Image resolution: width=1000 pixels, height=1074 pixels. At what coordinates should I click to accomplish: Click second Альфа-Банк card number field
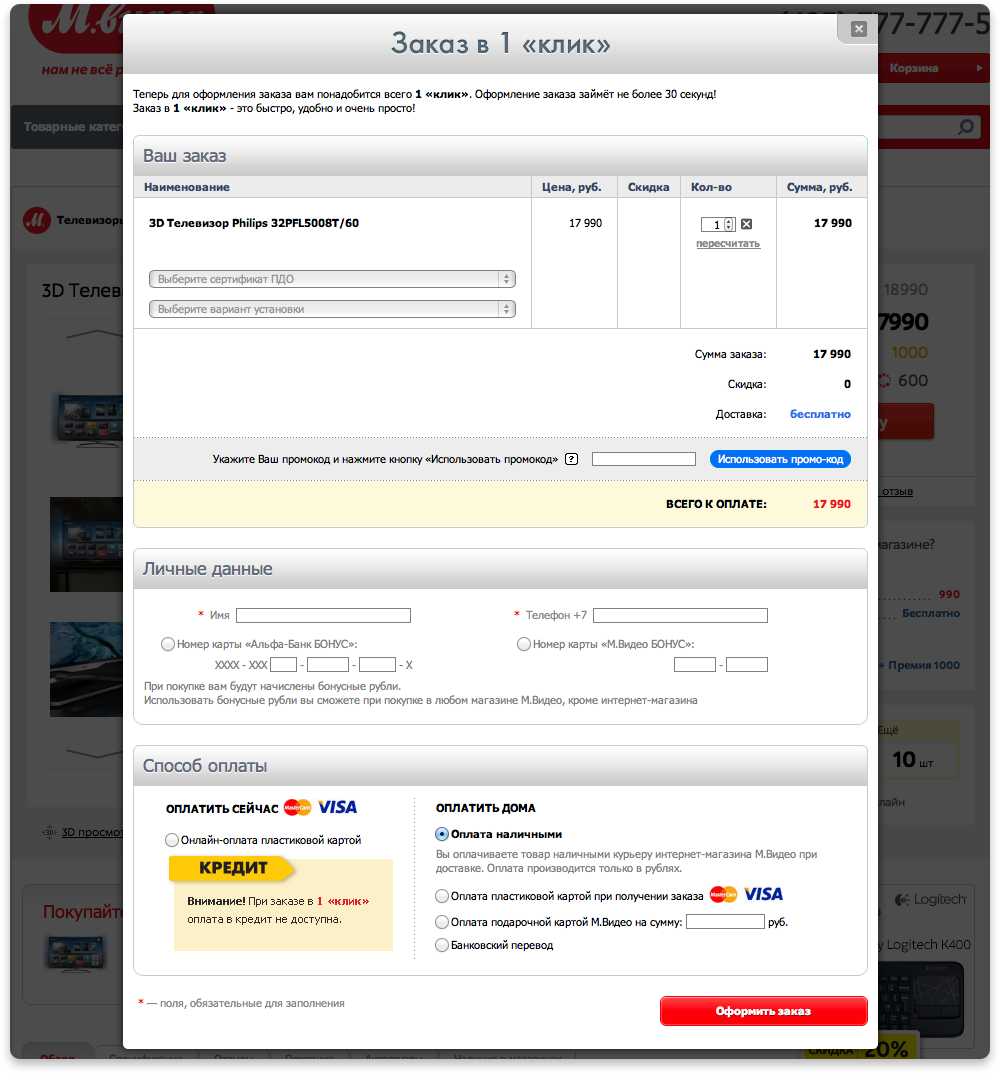[328, 664]
